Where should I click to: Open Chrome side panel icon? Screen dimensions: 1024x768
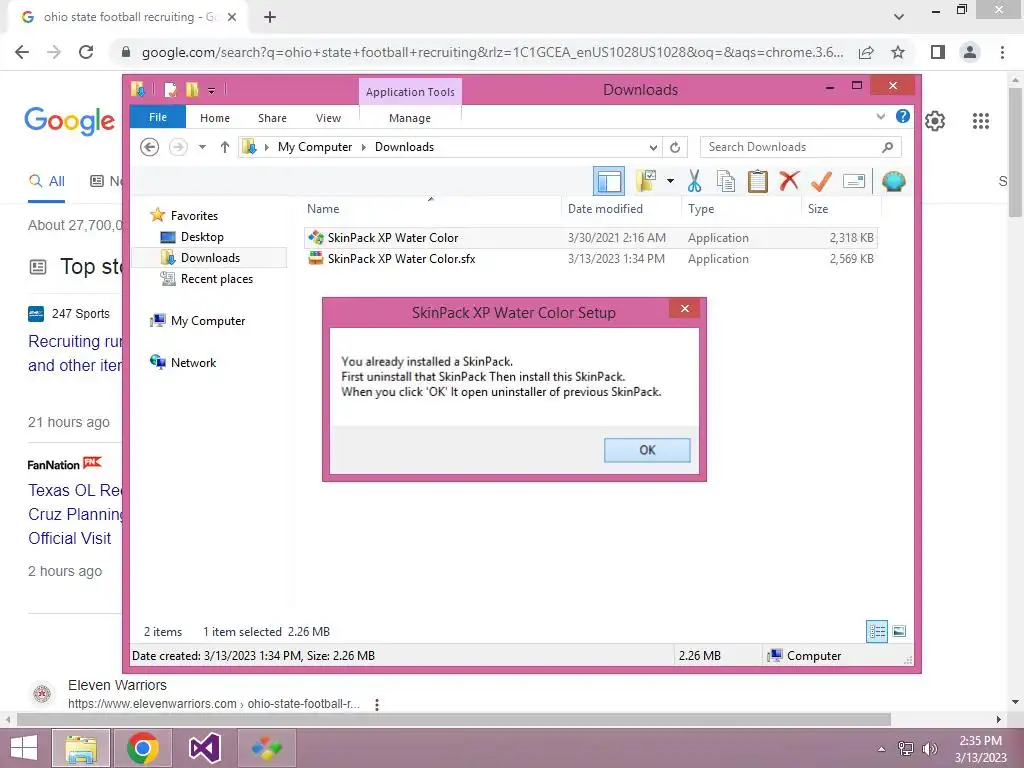938,52
